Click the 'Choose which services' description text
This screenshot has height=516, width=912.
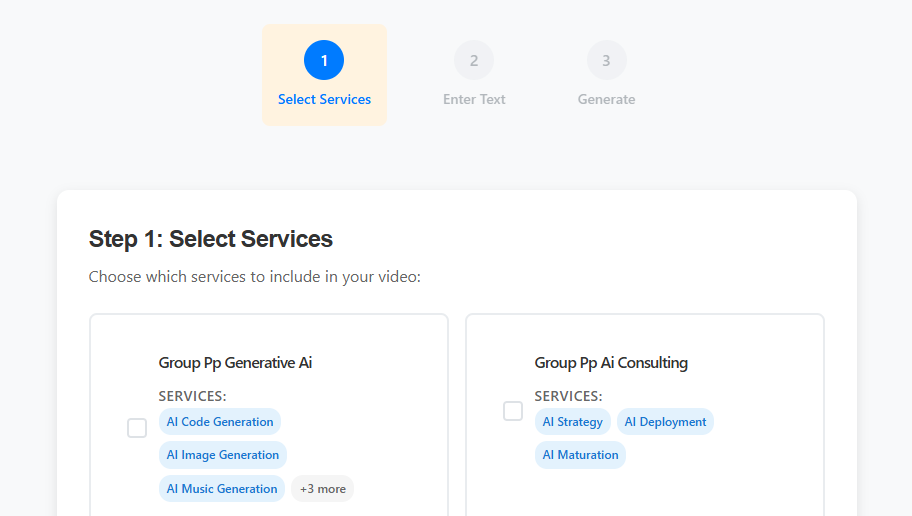254,277
